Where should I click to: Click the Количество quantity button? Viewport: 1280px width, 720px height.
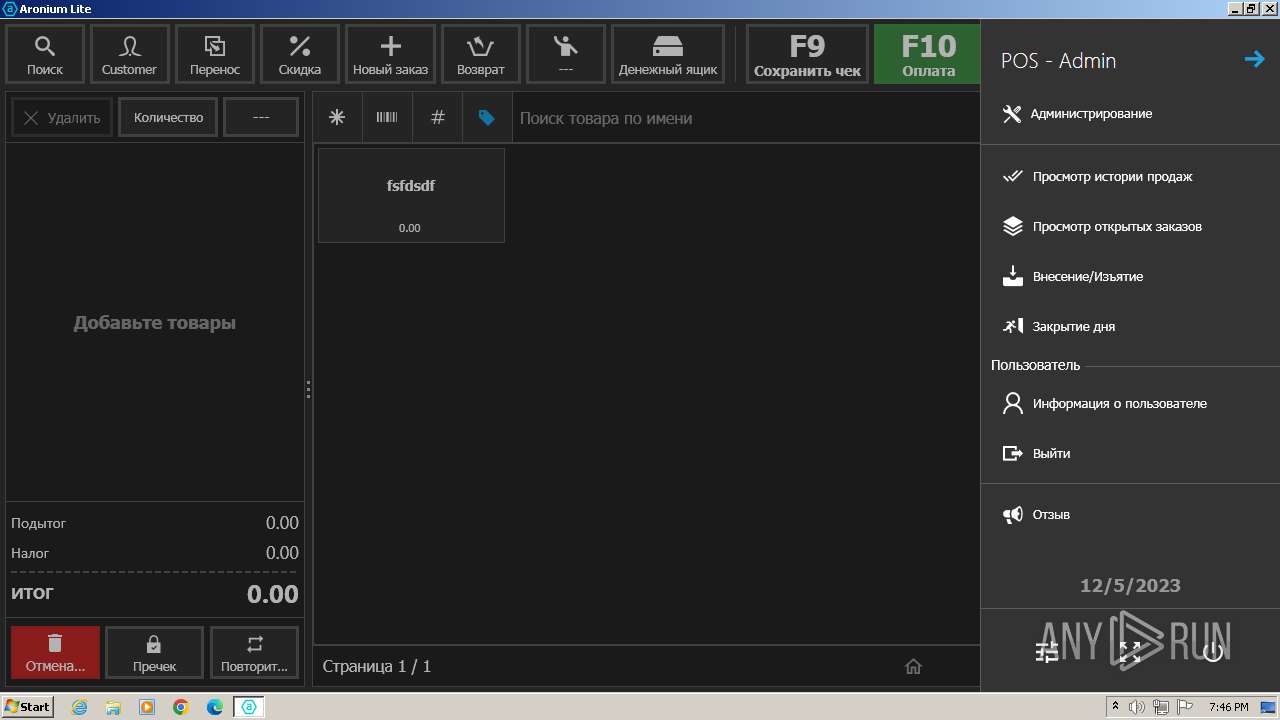tap(168, 118)
